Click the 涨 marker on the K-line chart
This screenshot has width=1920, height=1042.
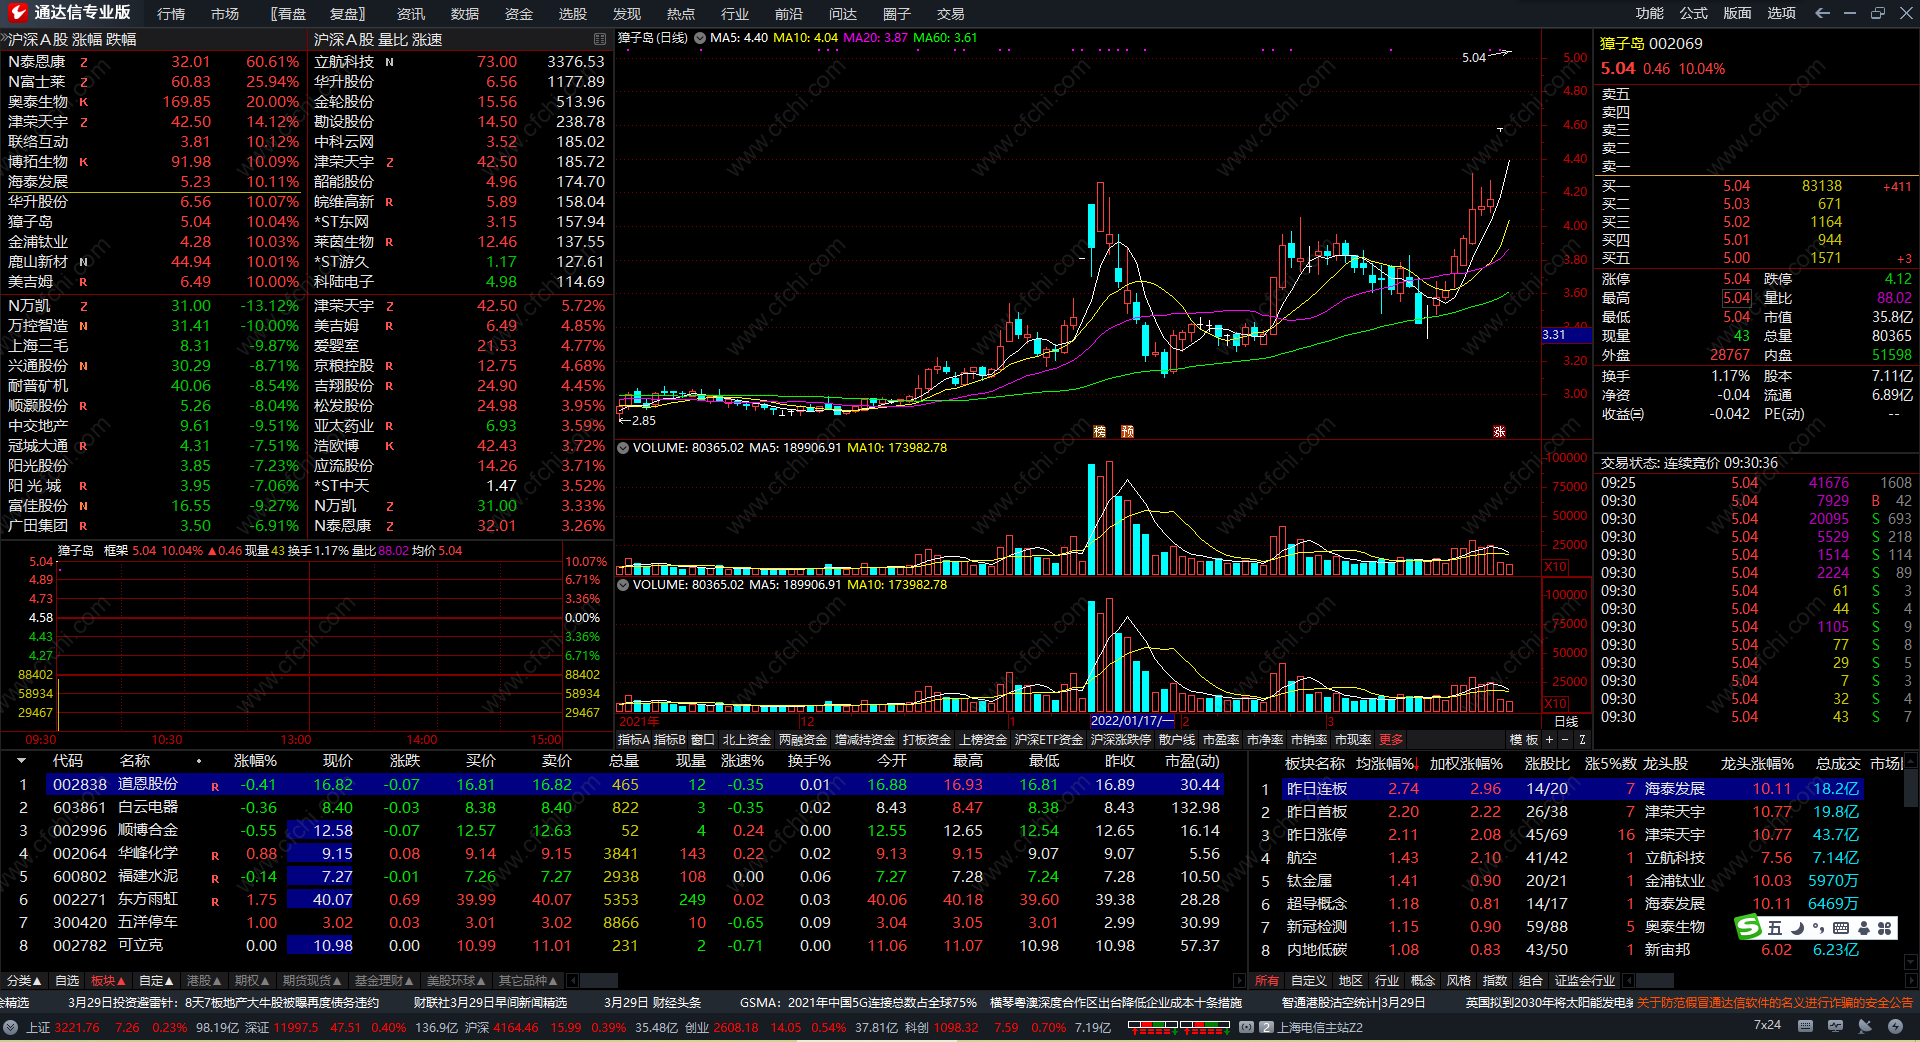[1500, 432]
